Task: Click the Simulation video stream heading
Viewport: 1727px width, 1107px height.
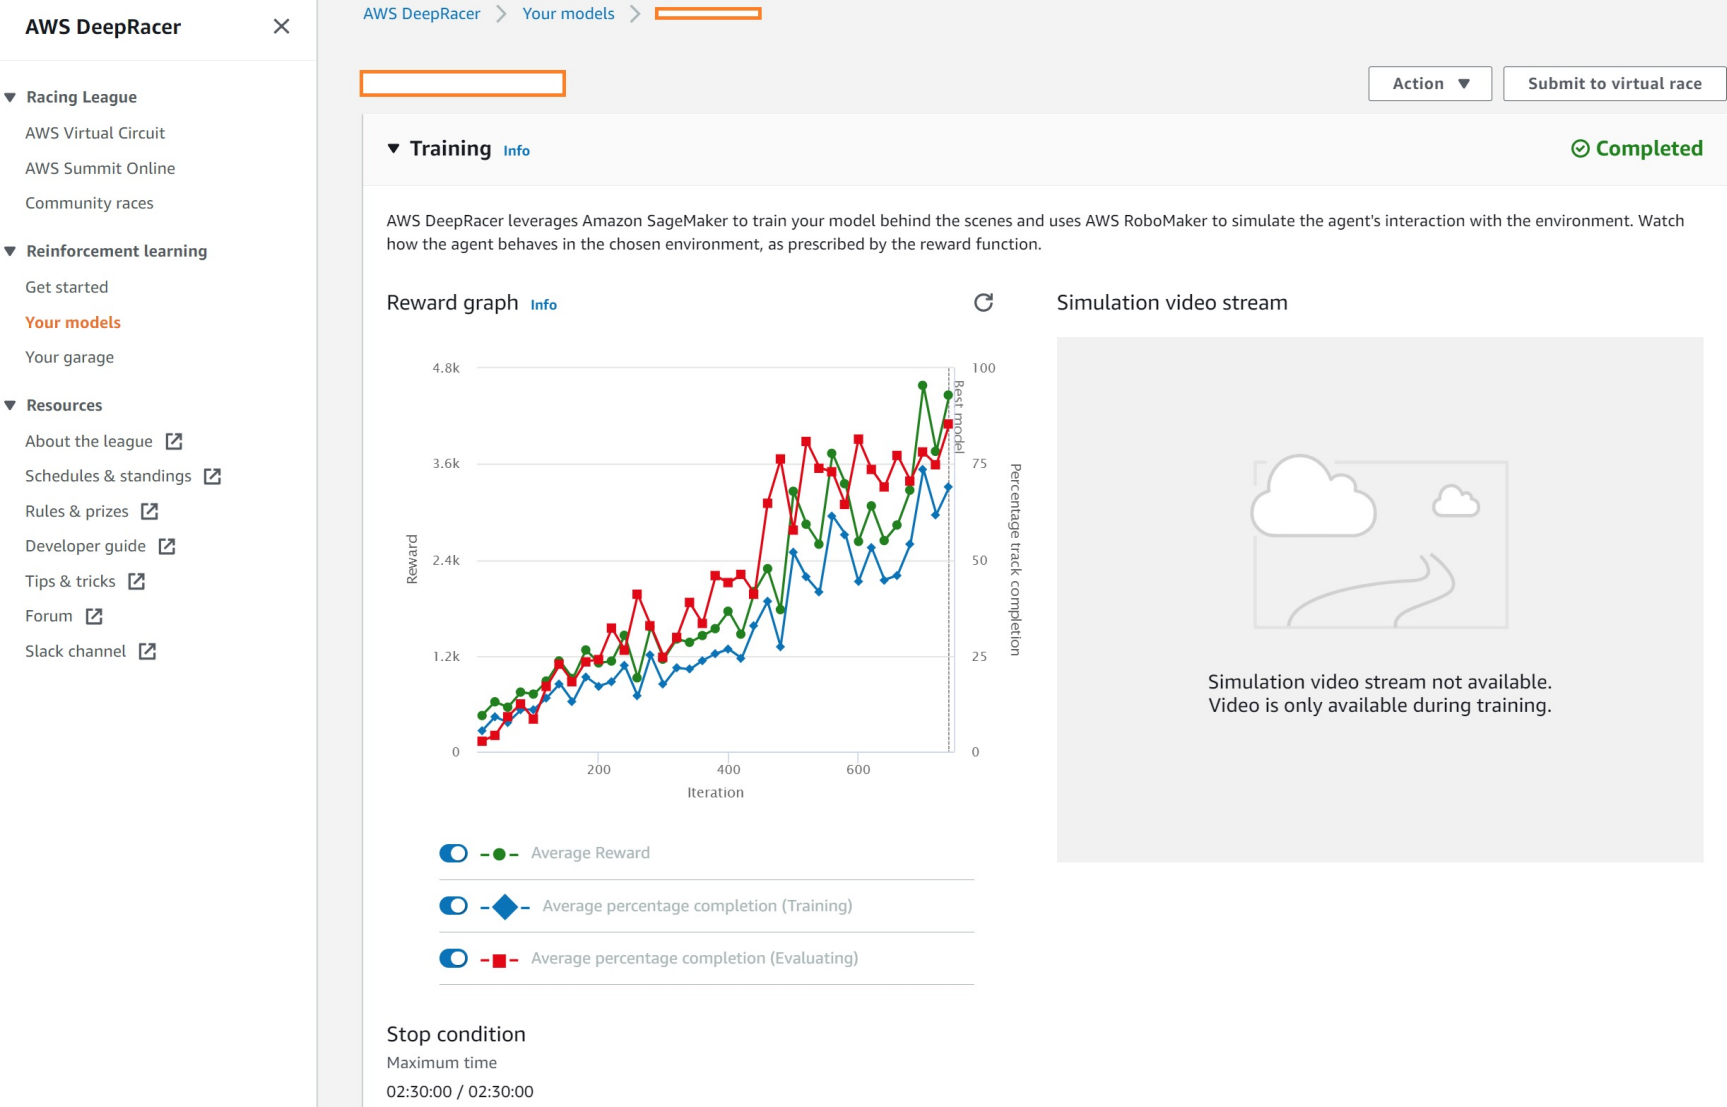Action: pos(1172,303)
